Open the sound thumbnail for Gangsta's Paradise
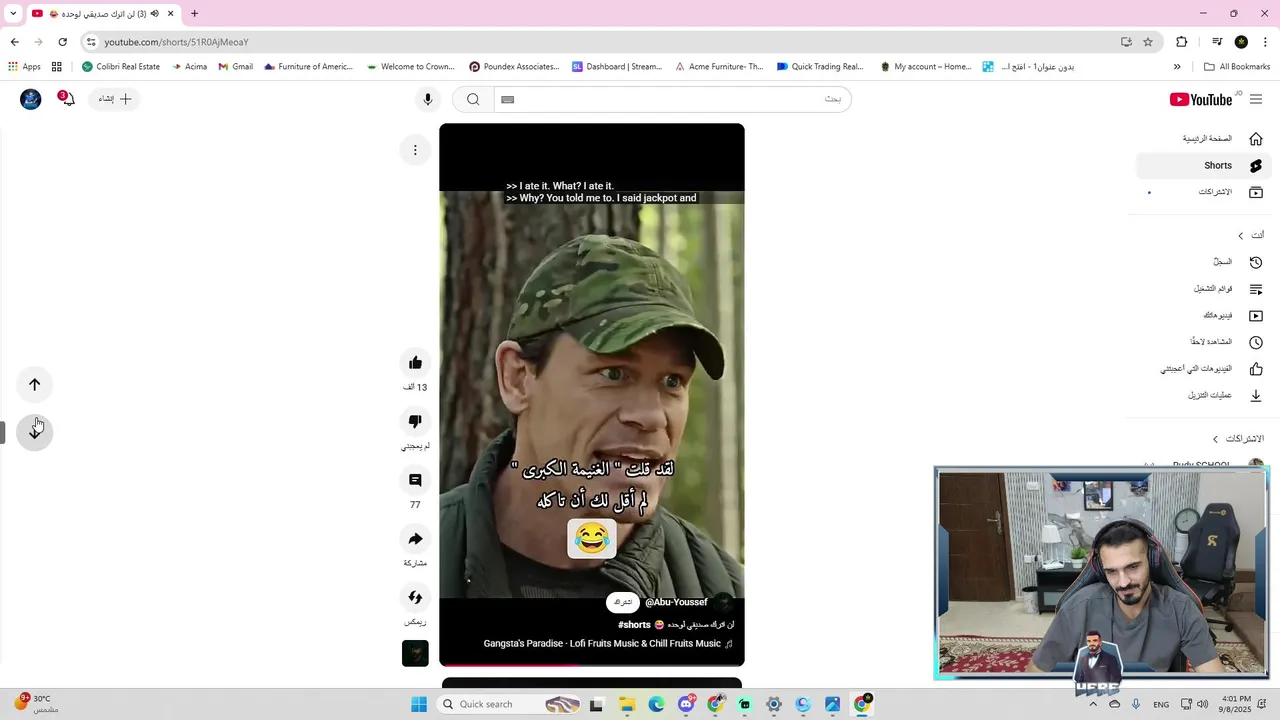Image resolution: width=1280 pixels, height=720 pixels. tap(415, 653)
